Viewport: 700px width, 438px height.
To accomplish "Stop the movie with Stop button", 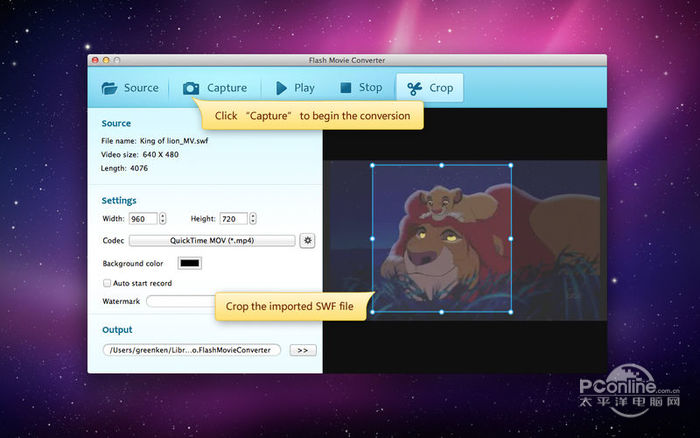I will (x=361, y=88).
